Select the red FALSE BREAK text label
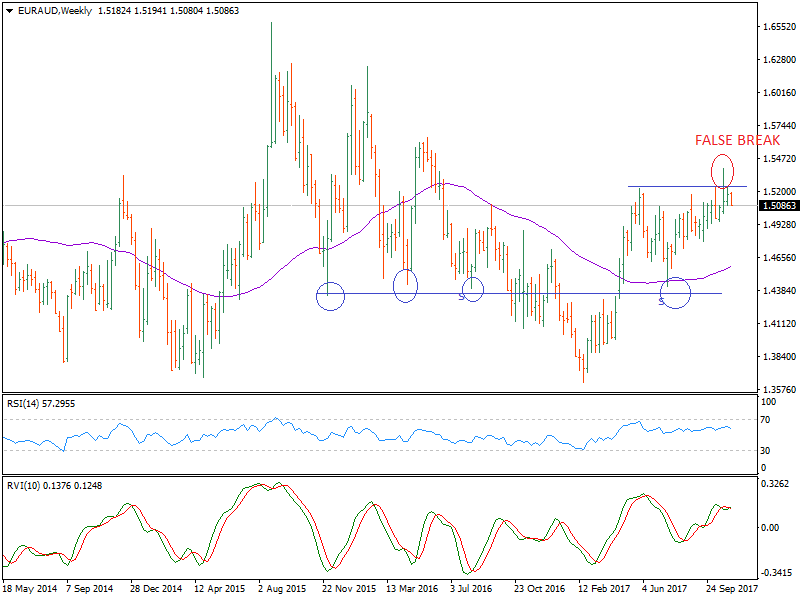This screenshot has width=800, height=600. [737, 141]
